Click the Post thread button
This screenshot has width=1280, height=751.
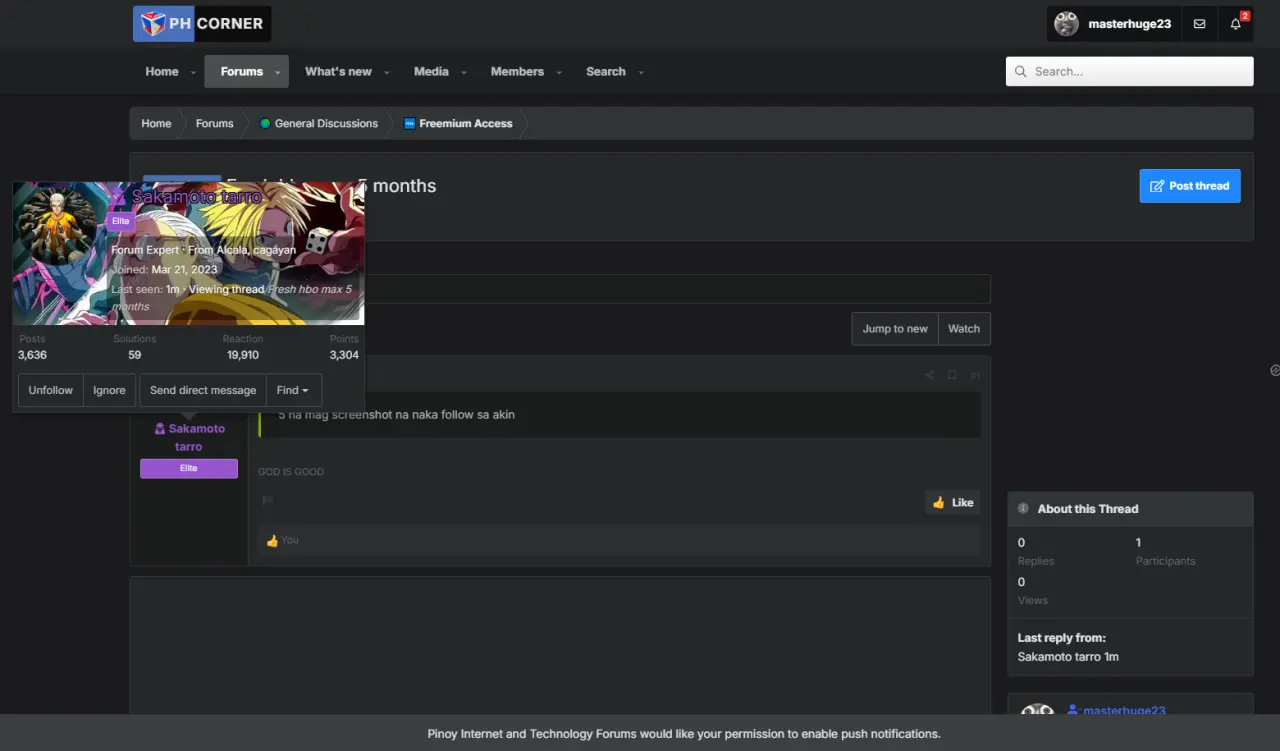coord(1190,186)
